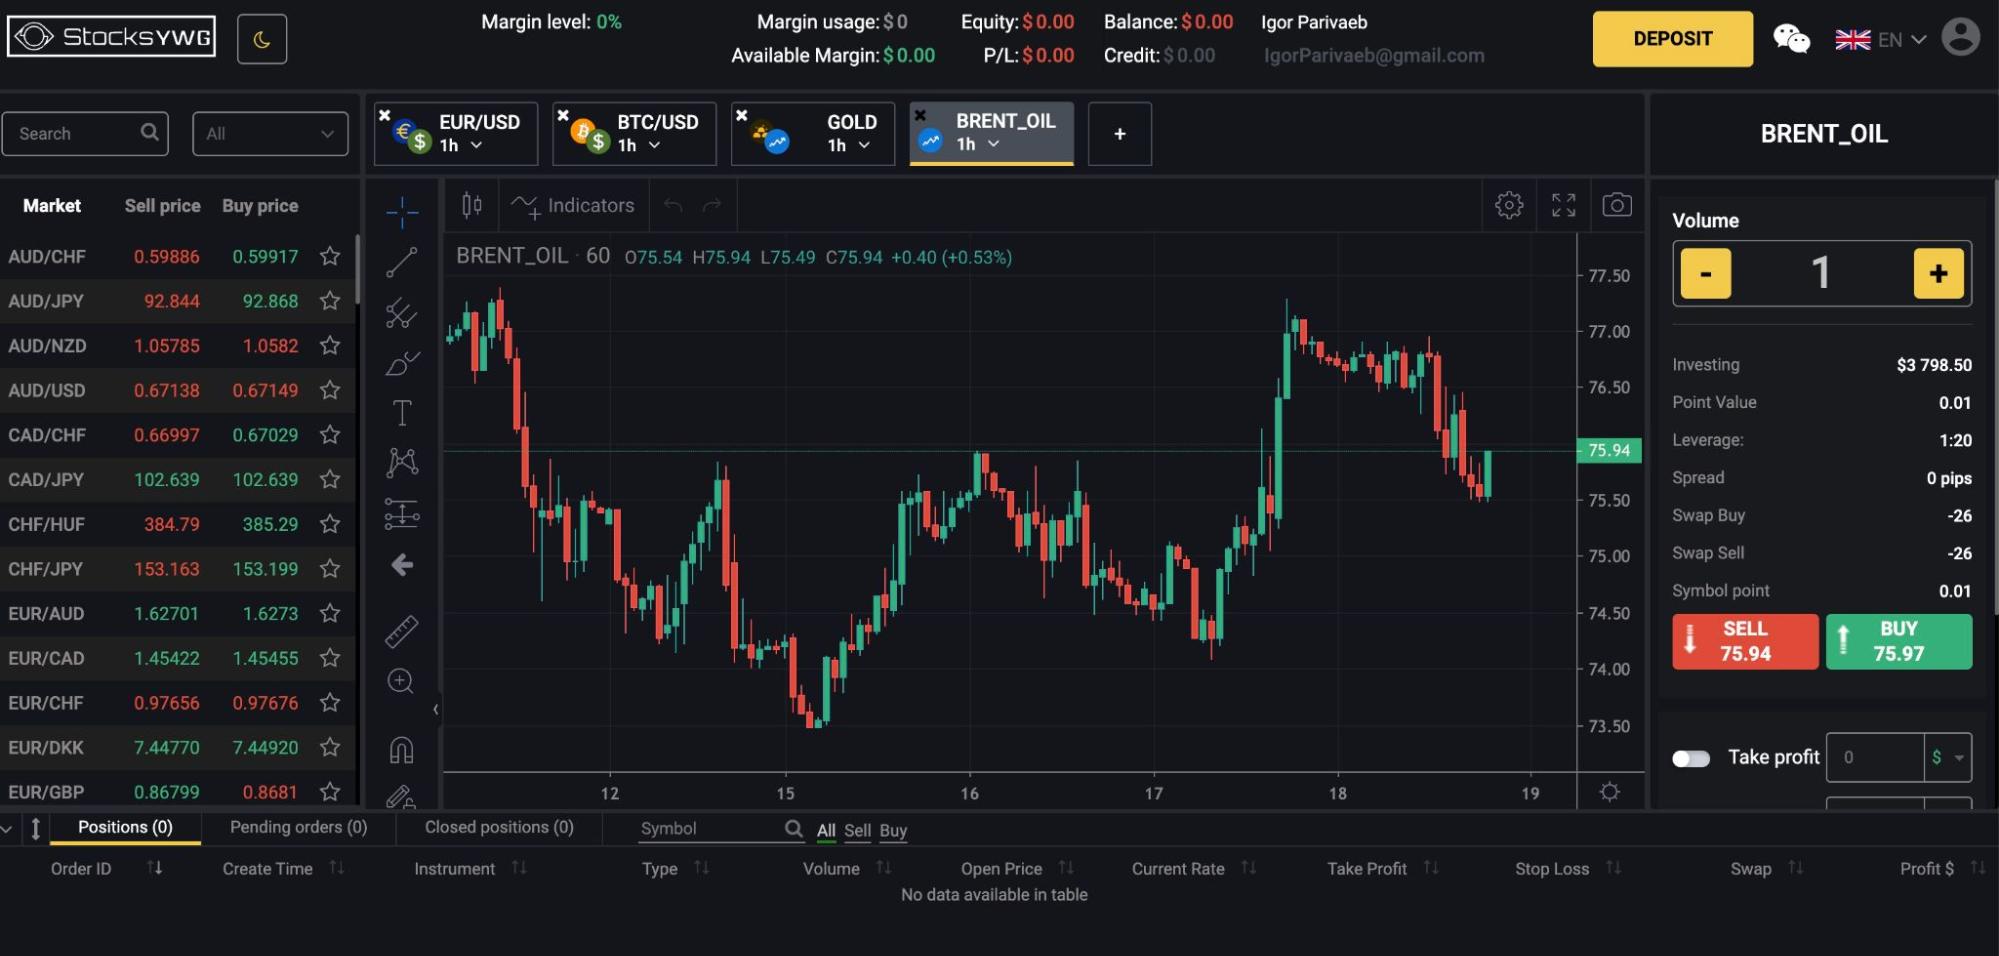Viewport: 1999px width, 956px height.
Task: Switch to Pending orders (0) tab
Action: coord(298,827)
